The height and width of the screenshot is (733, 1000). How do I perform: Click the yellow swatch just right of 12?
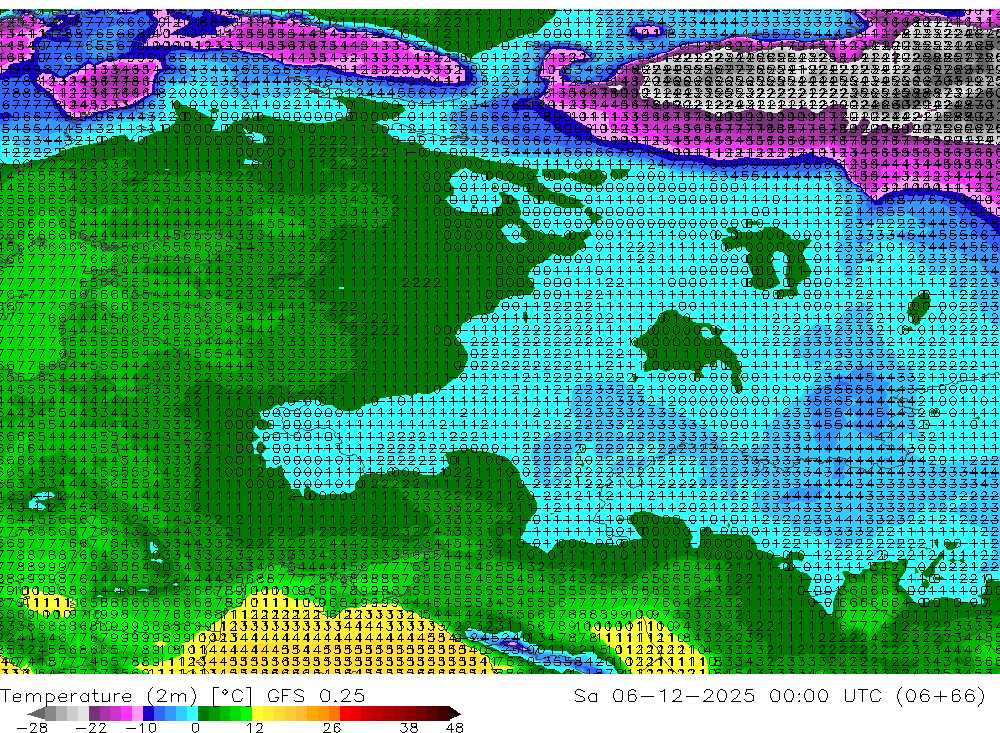[257, 713]
